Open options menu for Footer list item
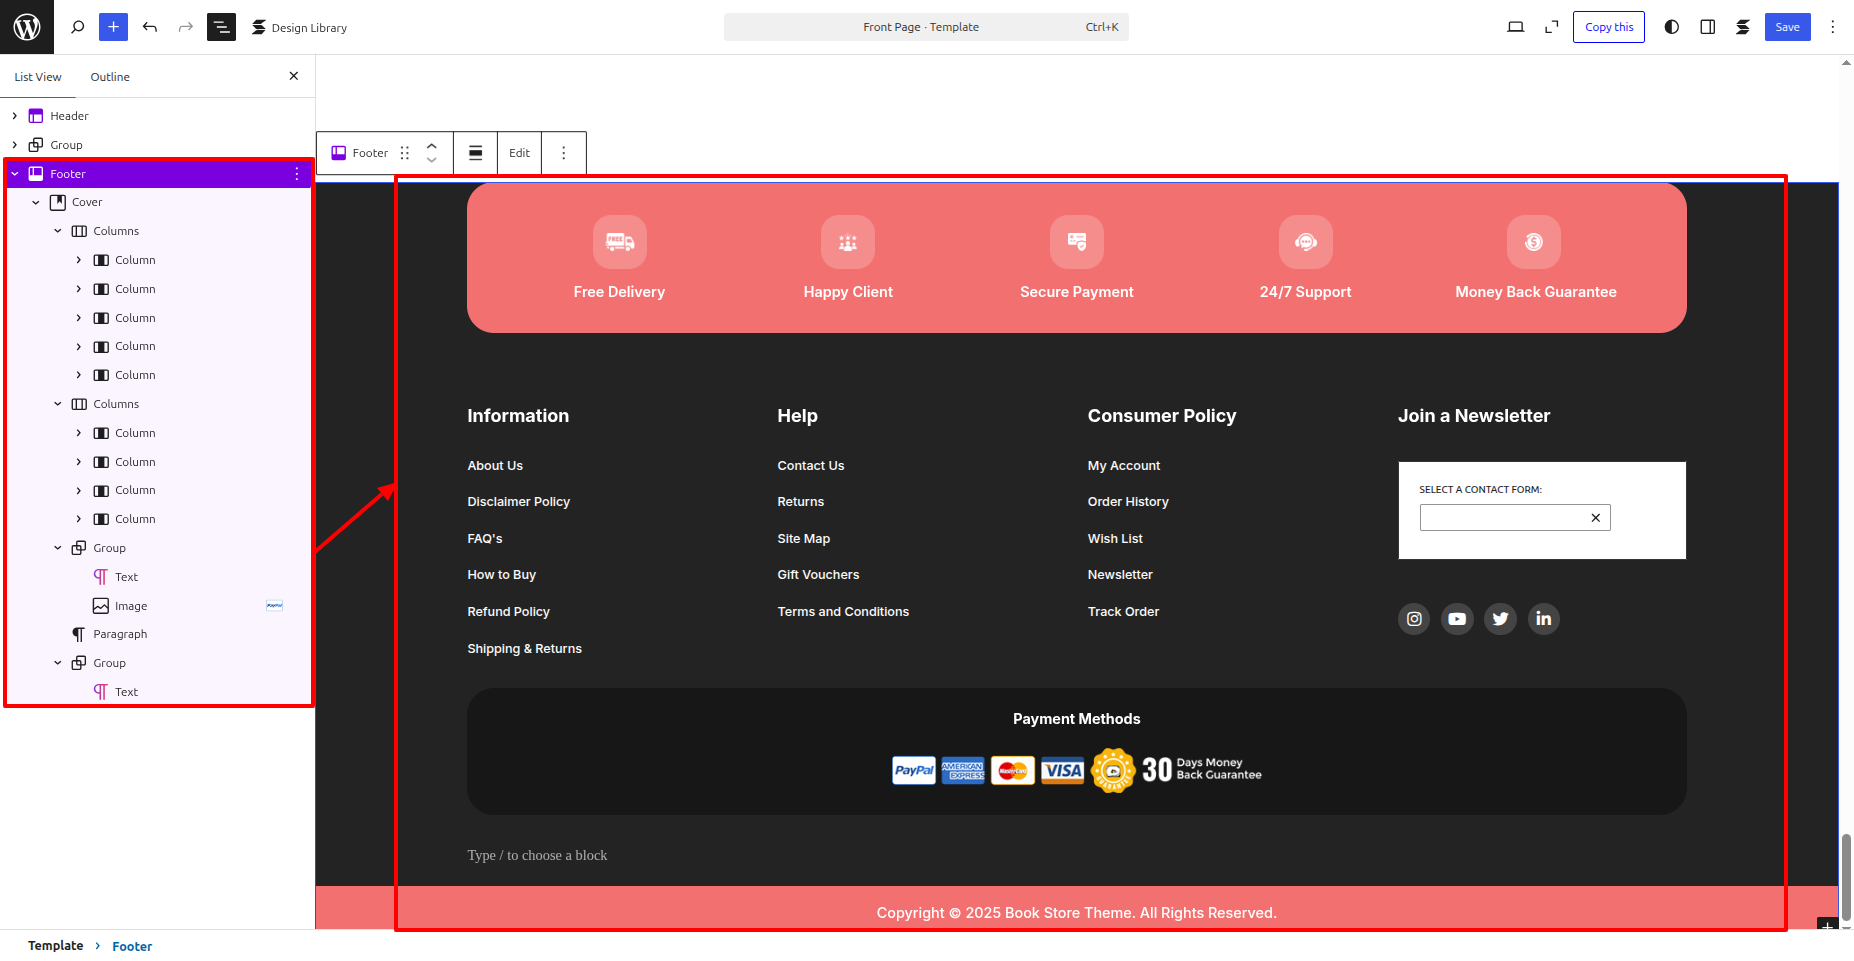This screenshot has width=1854, height=961. (x=297, y=174)
